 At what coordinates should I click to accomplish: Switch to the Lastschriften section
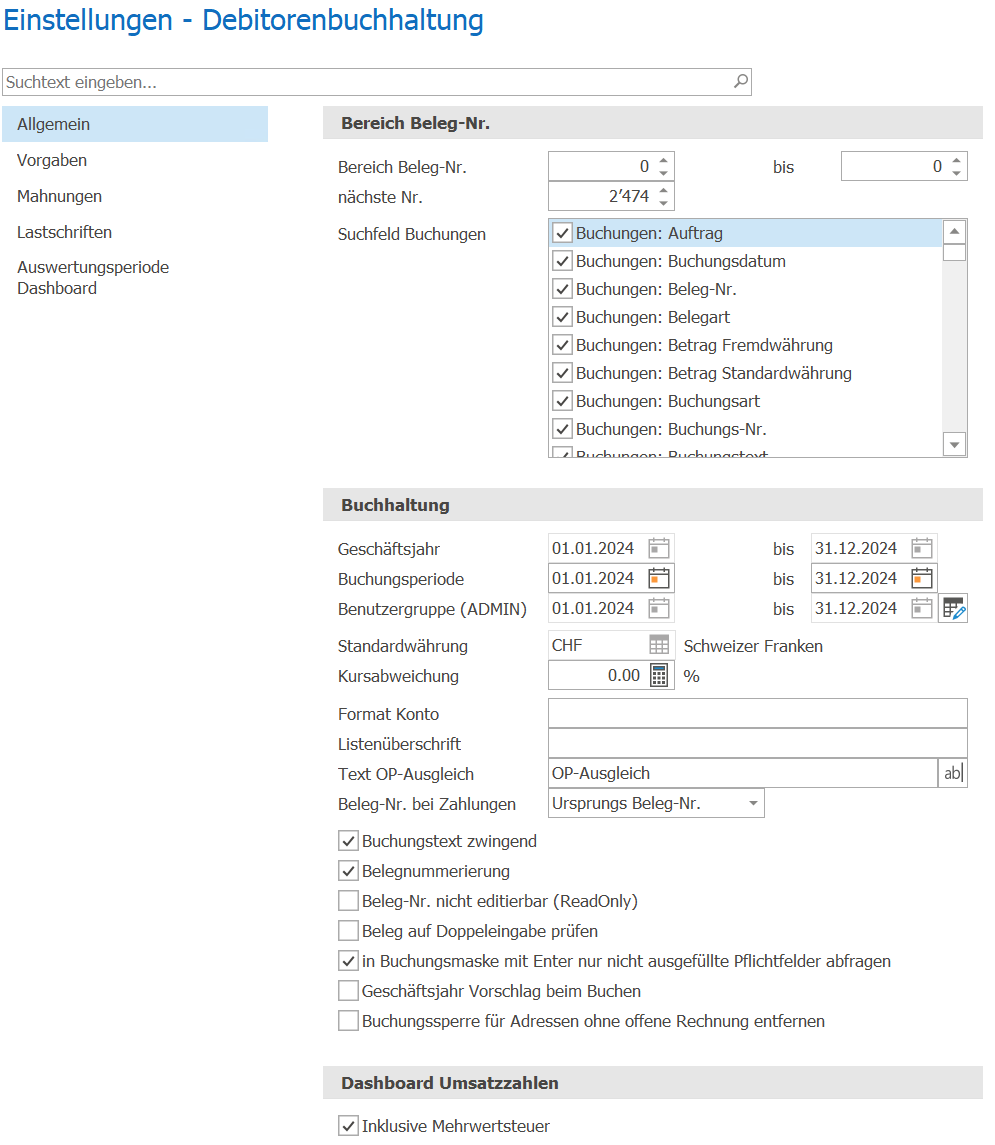coord(64,231)
